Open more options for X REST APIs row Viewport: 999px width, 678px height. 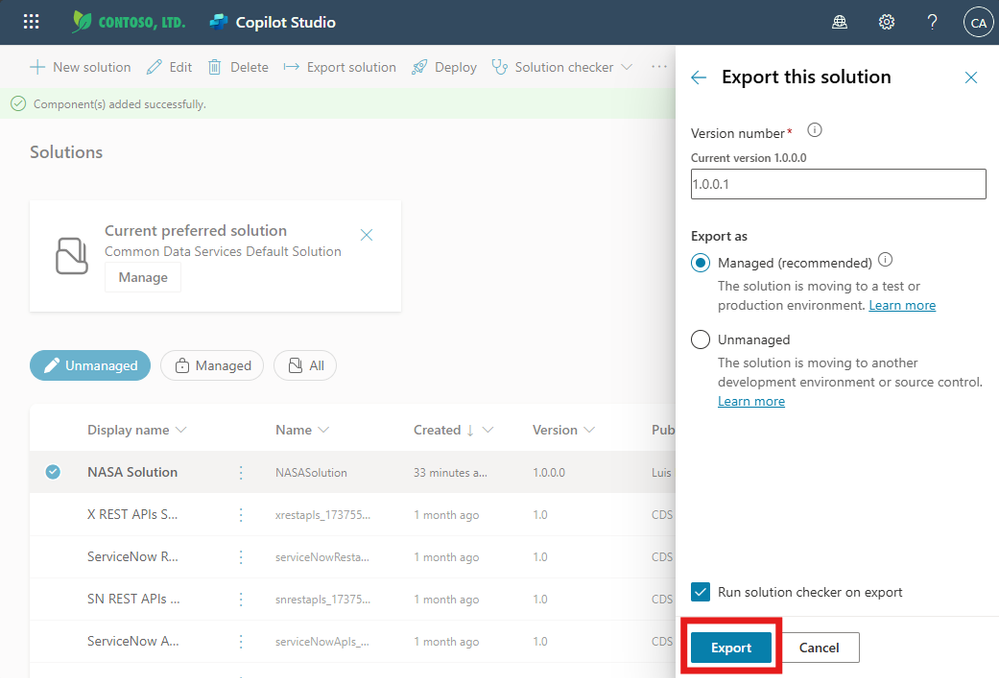coord(241,515)
